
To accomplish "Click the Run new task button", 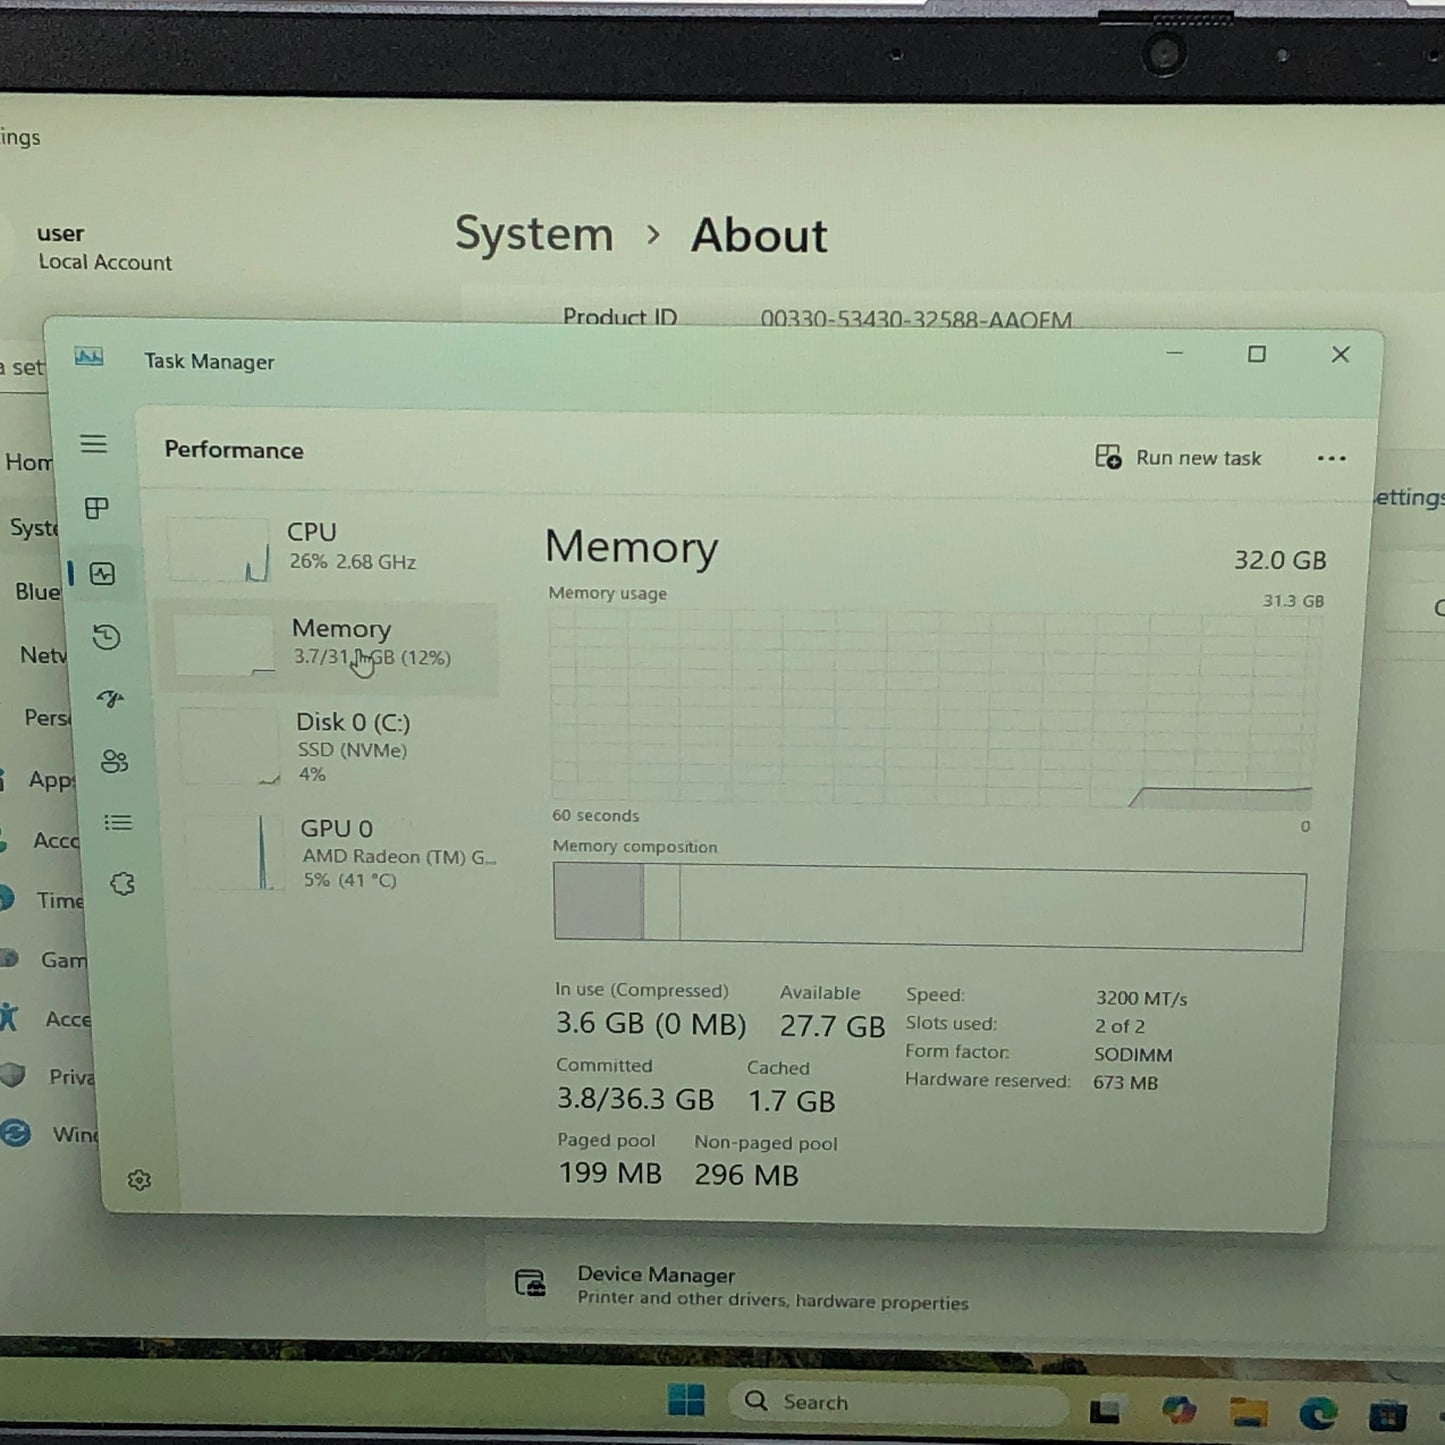I will 1179,458.
